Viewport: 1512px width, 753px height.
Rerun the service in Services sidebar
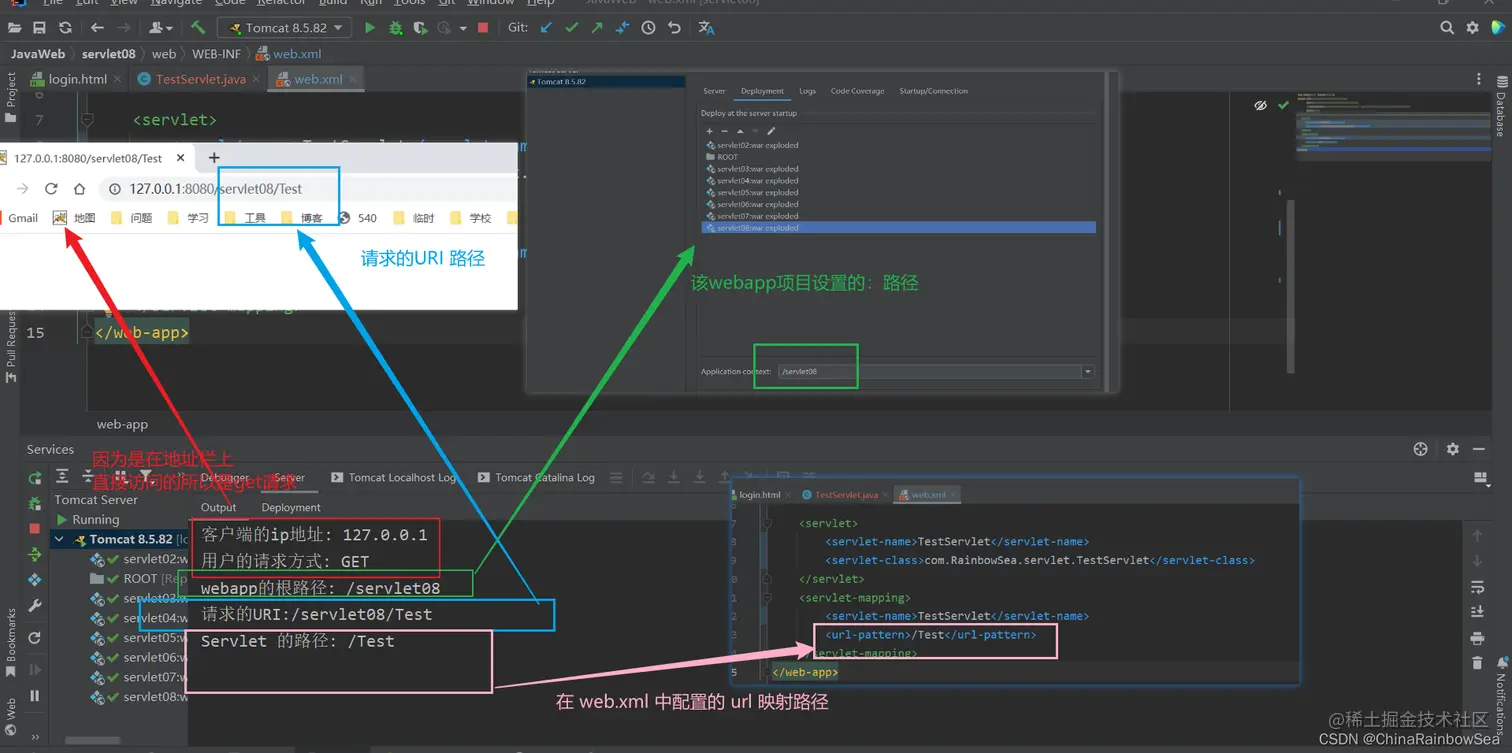[x=35, y=478]
